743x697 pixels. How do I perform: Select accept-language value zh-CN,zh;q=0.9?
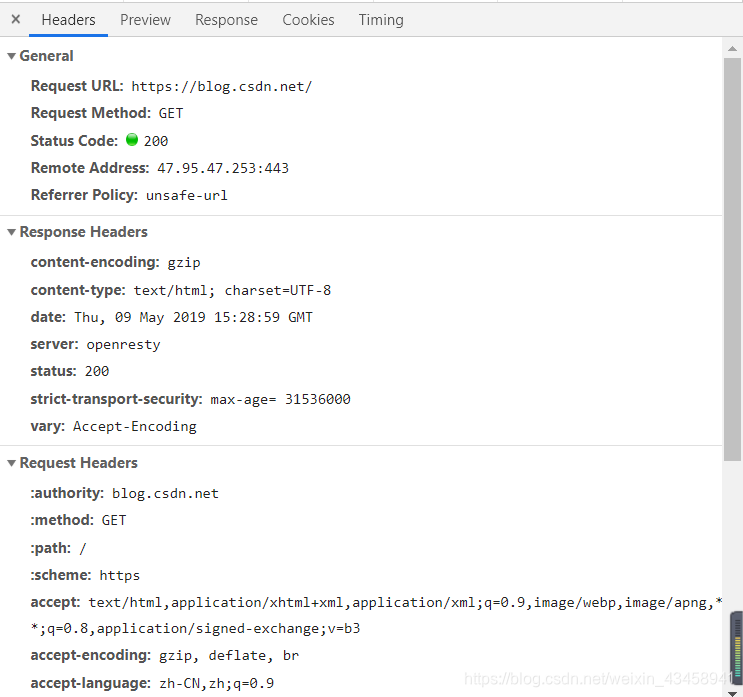coord(217,683)
